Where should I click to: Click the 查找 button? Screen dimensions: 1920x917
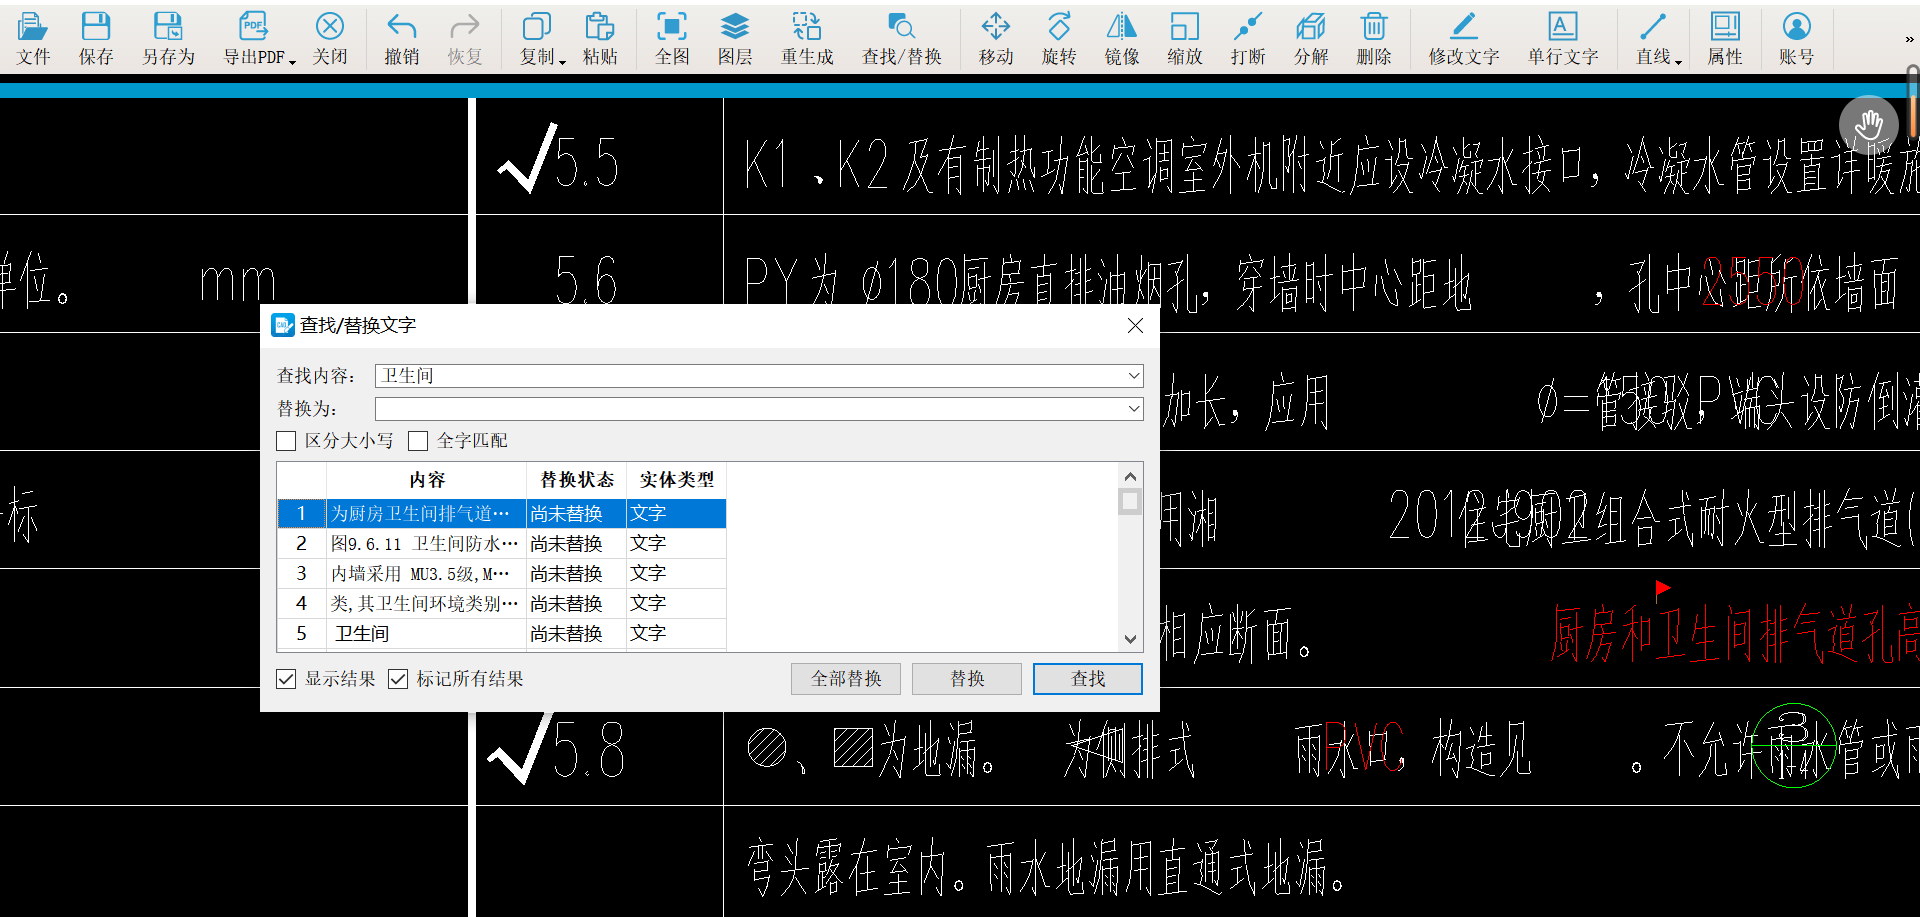click(1088, 679)
